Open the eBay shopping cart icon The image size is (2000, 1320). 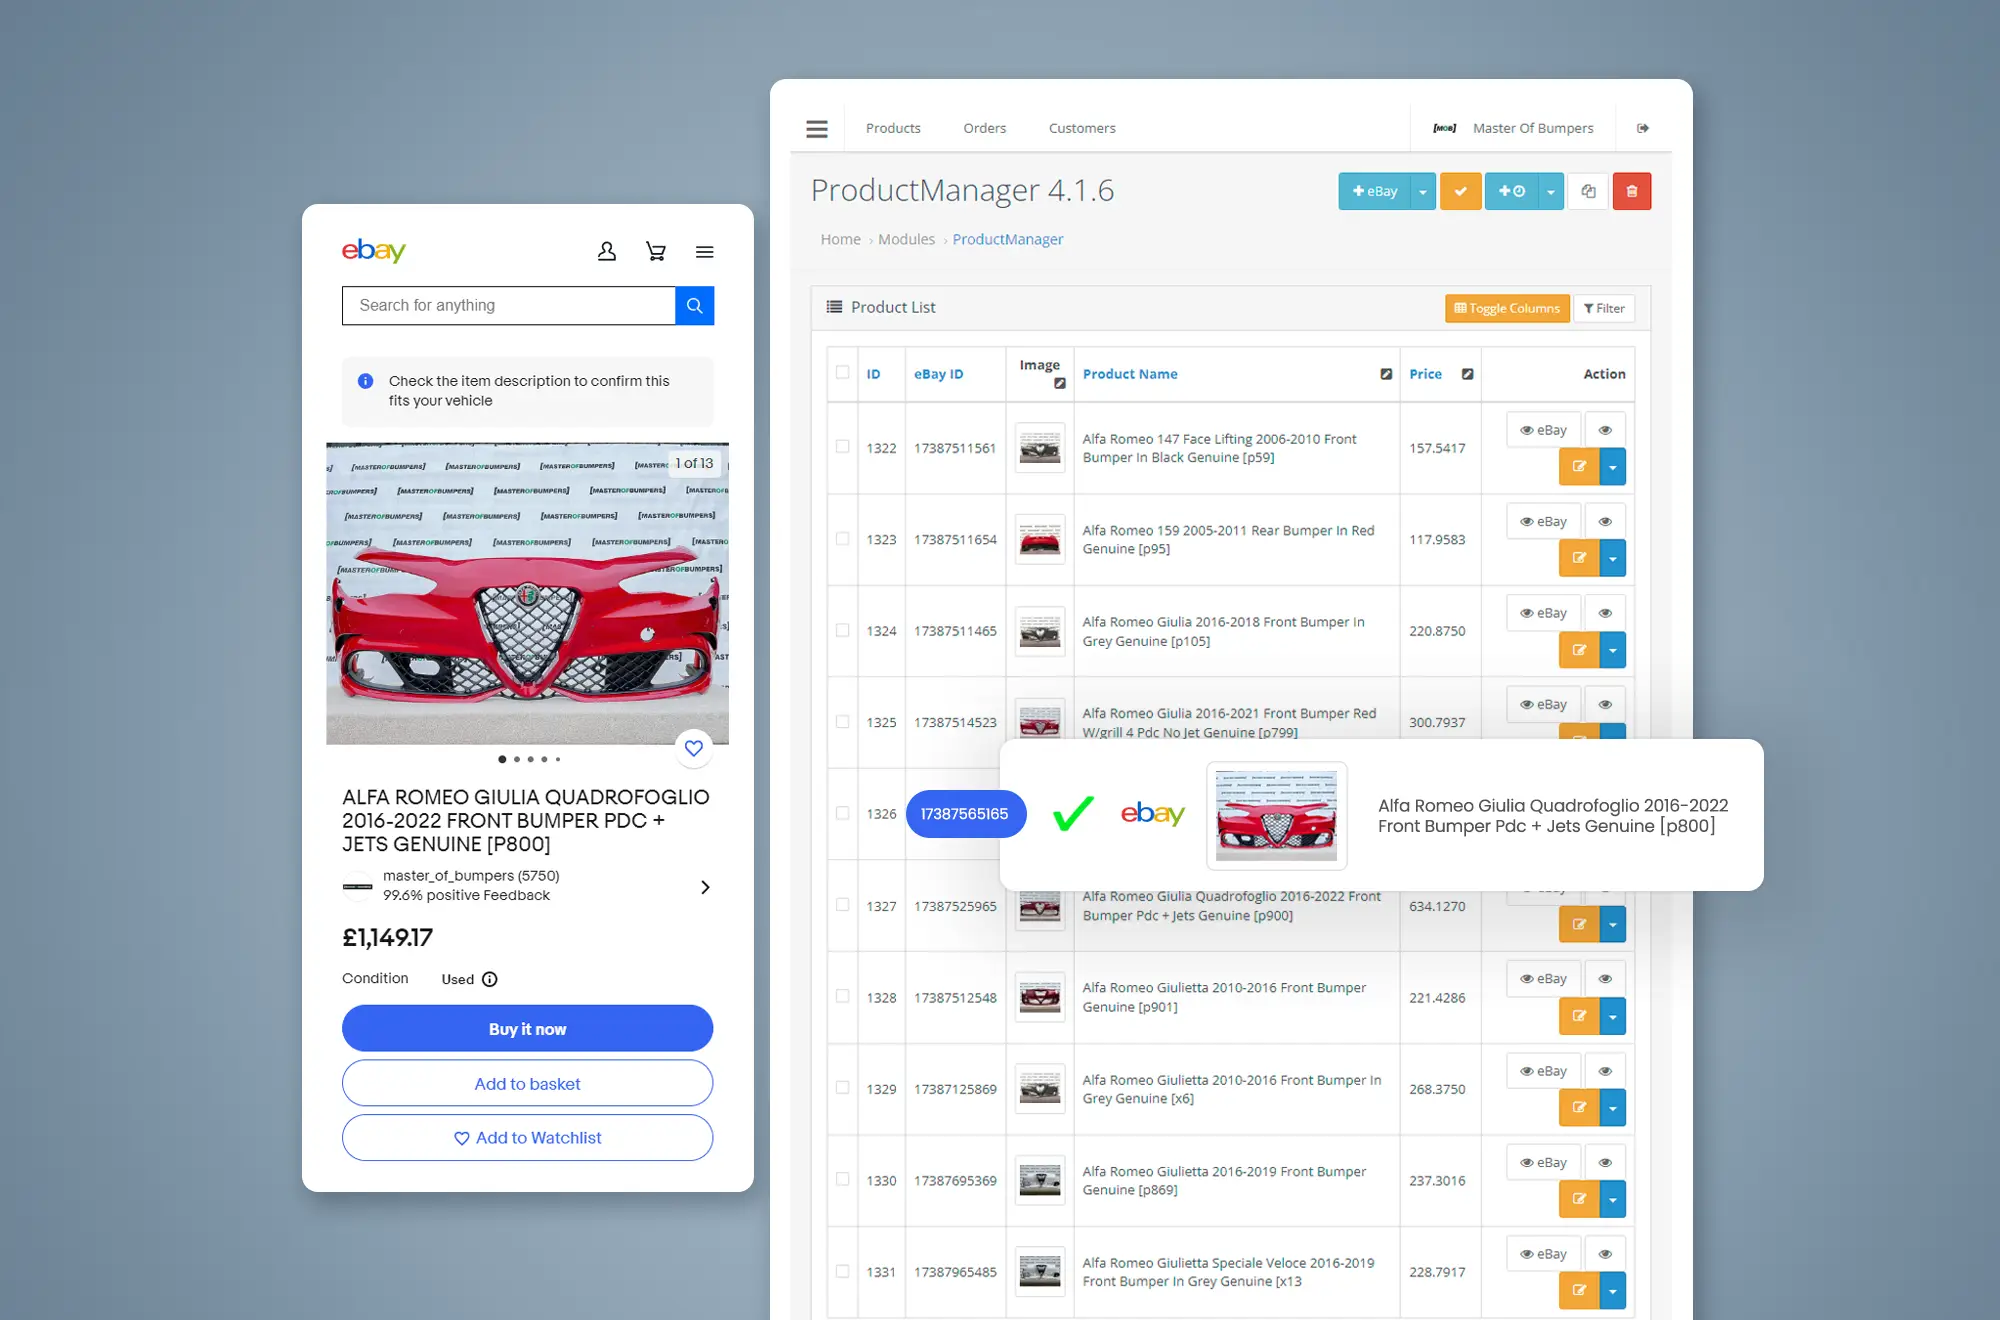(x=656, y=251)
